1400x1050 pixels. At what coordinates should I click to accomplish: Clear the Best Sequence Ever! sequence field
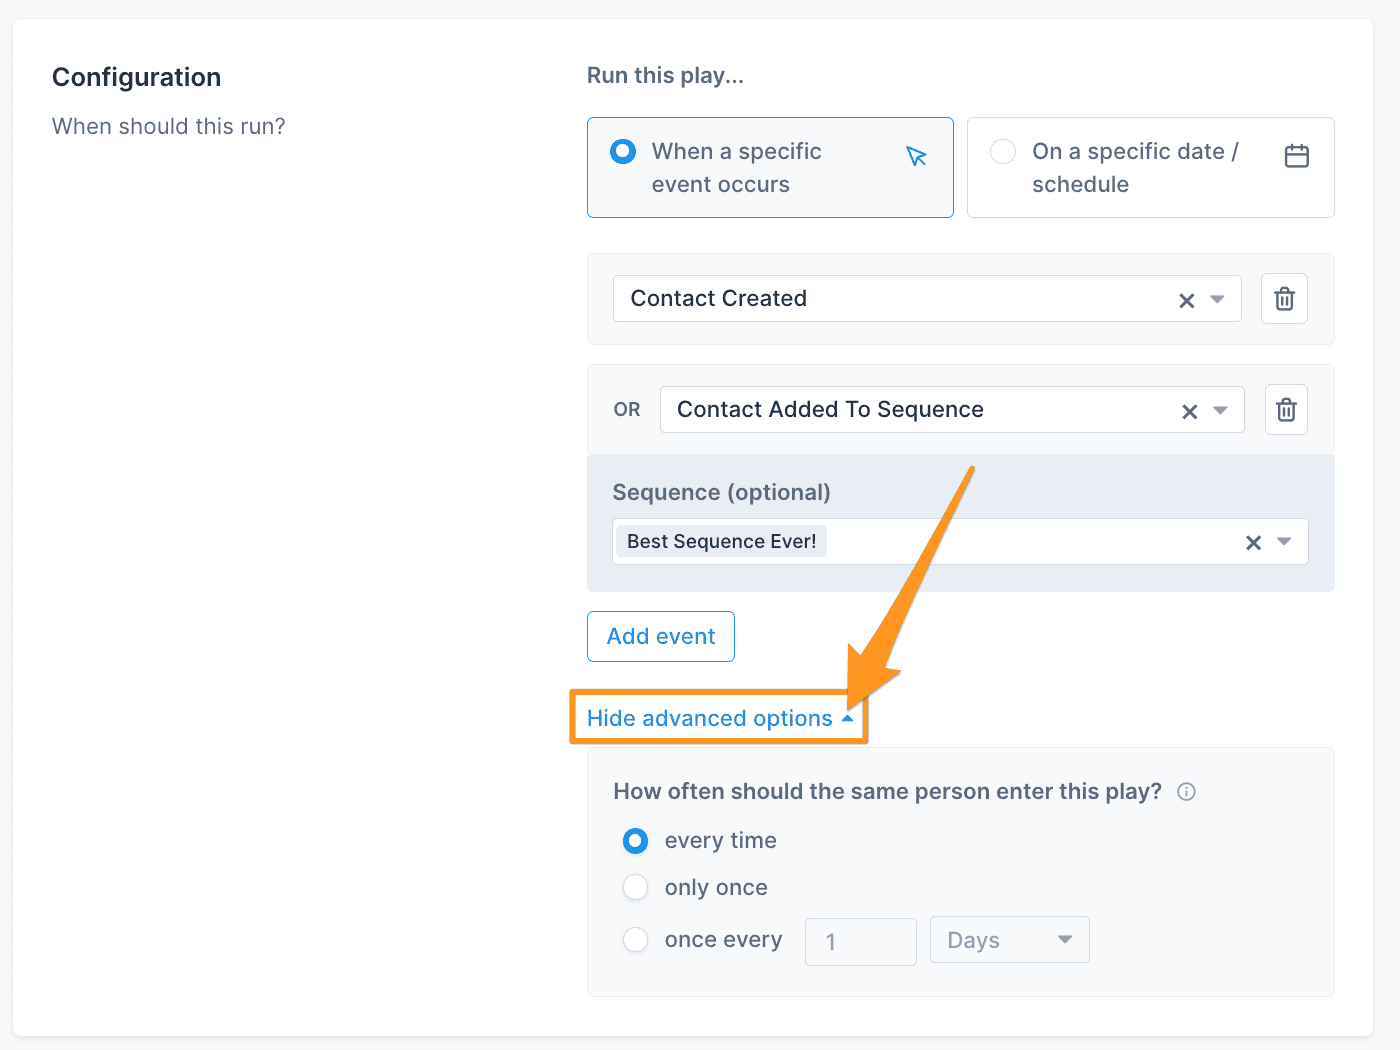[x=1253, y=542]
